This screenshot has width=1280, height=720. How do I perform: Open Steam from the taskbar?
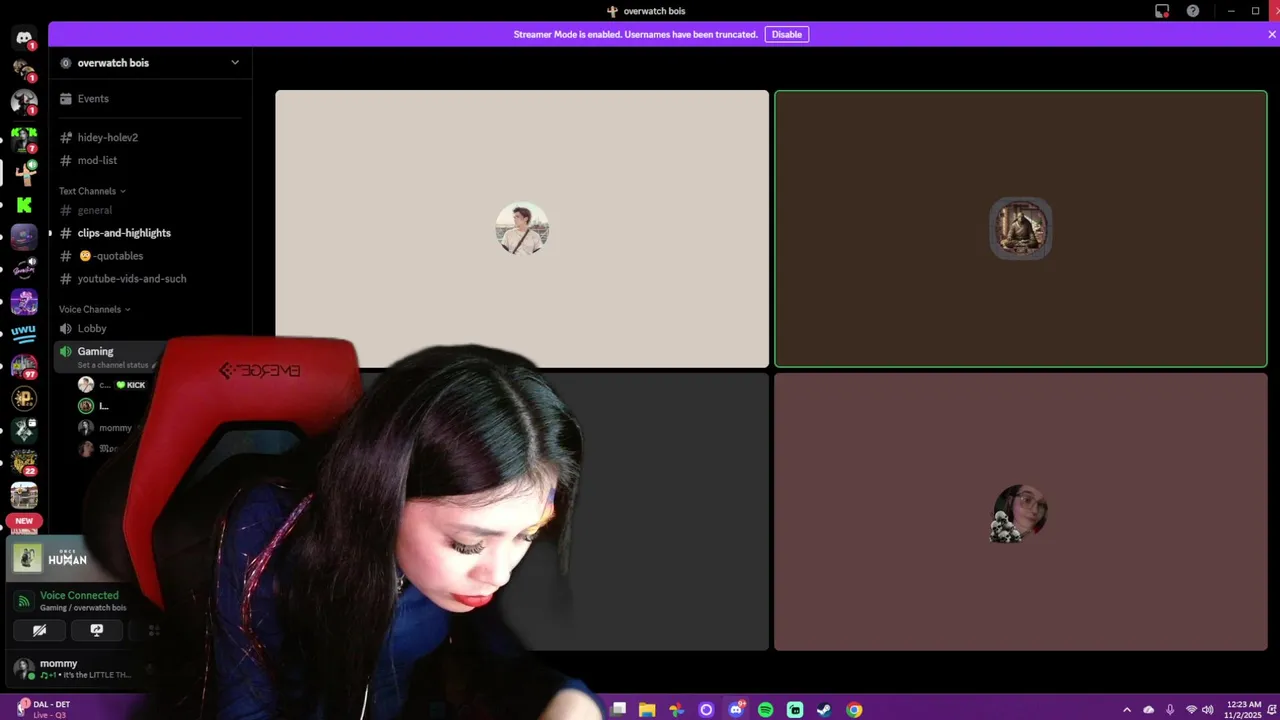tap(824, 709)
